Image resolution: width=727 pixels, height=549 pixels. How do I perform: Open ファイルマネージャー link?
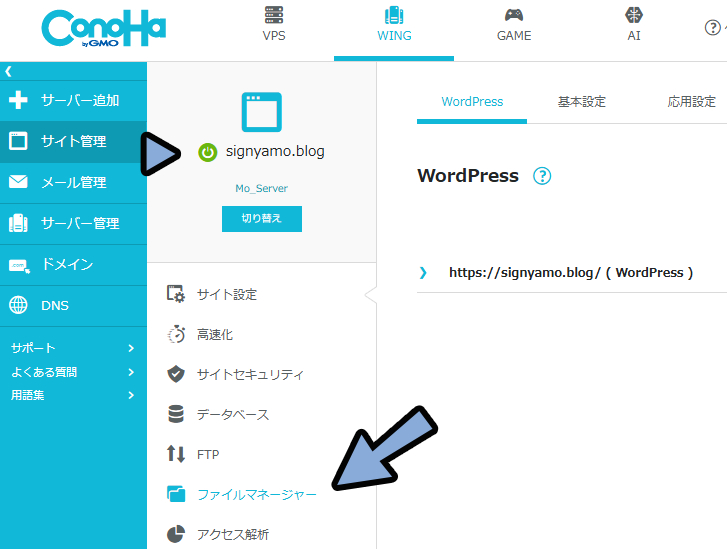(x=257, y=495)
